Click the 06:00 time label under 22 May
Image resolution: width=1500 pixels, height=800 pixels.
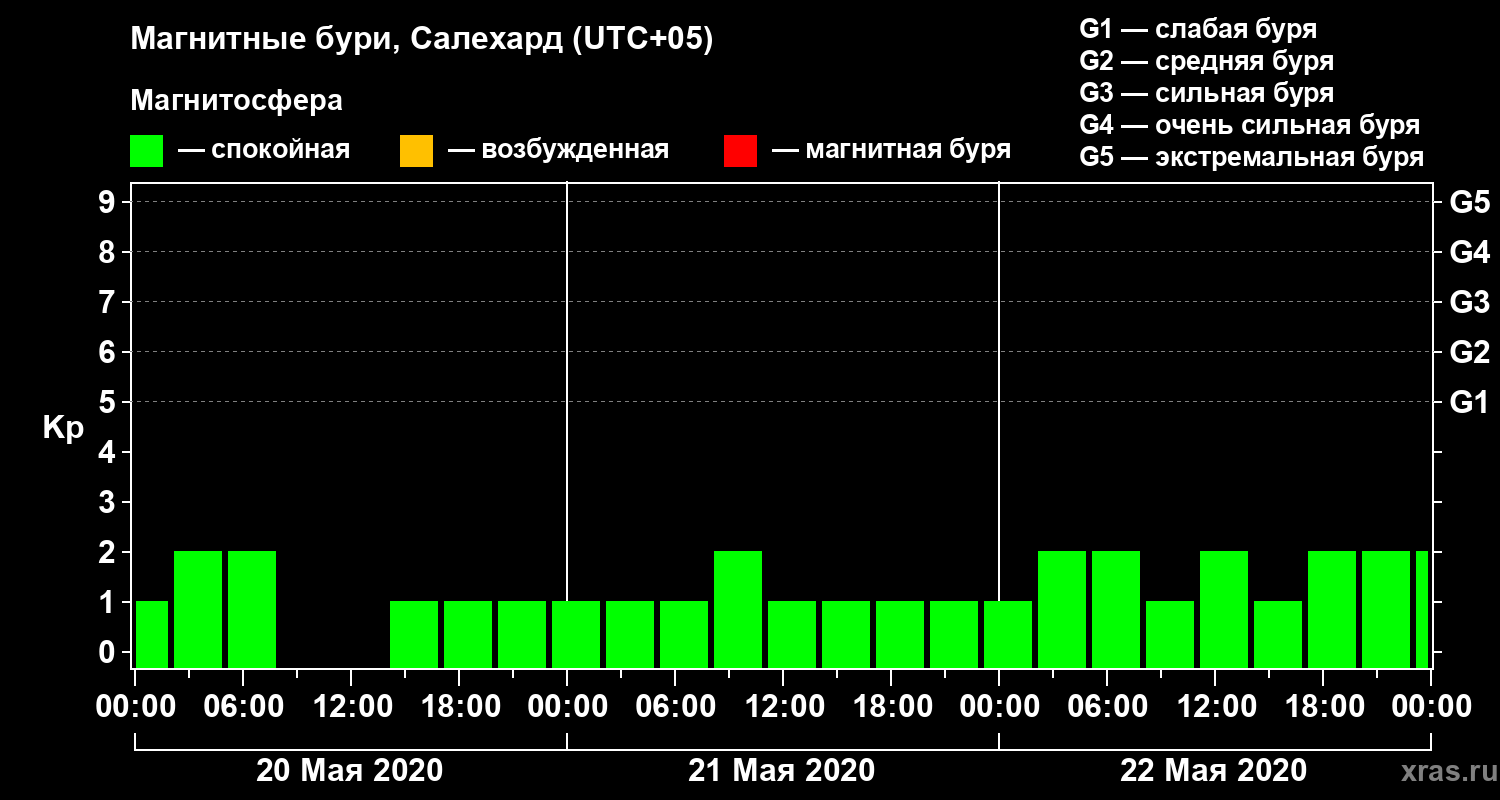[x=1107, y=707]
